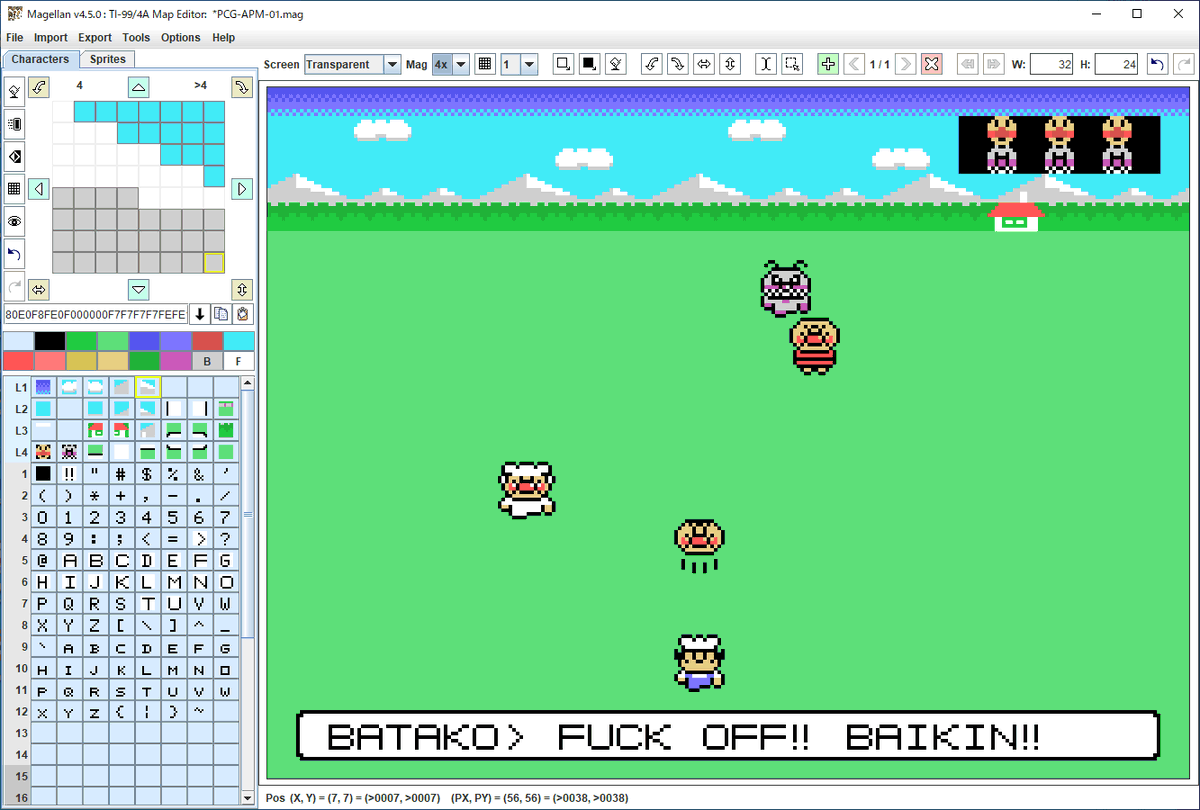Screen dimensions: 1200x810
Task: Select the dark yellow color swatch
Action: click(82, 360)
